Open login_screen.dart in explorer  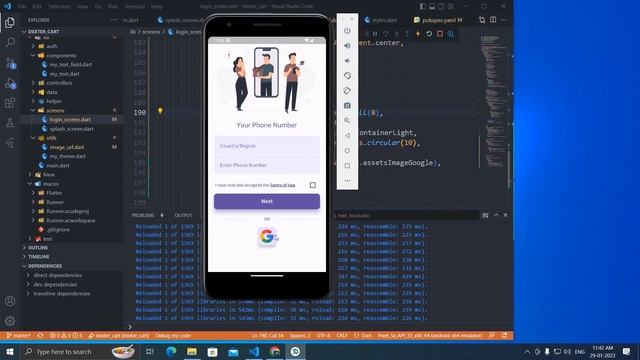tap(70, 120)
